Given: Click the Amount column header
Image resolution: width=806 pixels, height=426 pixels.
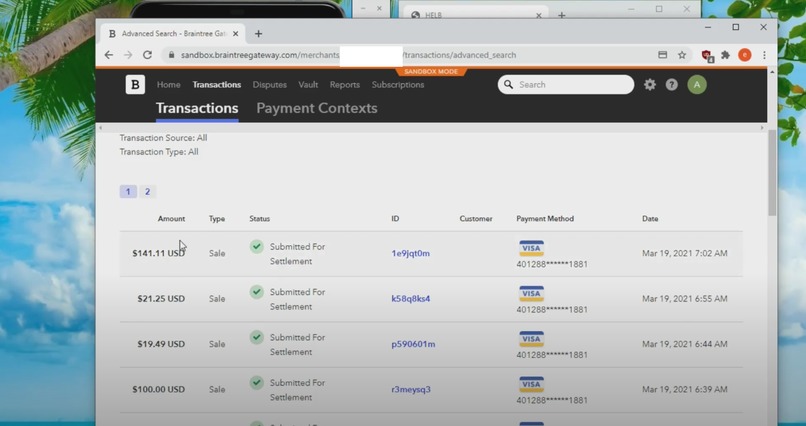Looking at the screenshot, I should (171, 219).
